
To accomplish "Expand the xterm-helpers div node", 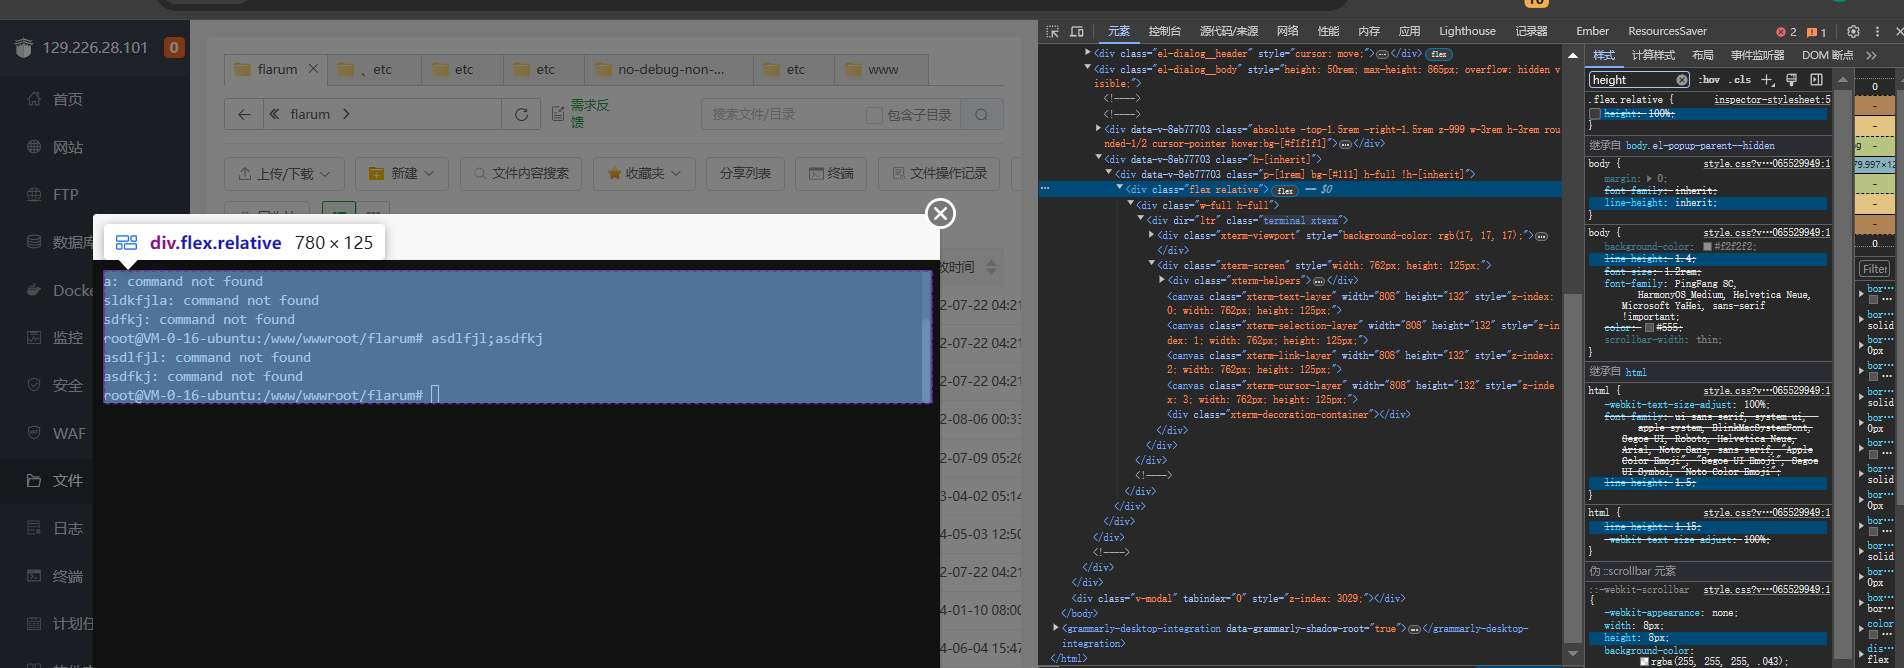I will 1161,281.
